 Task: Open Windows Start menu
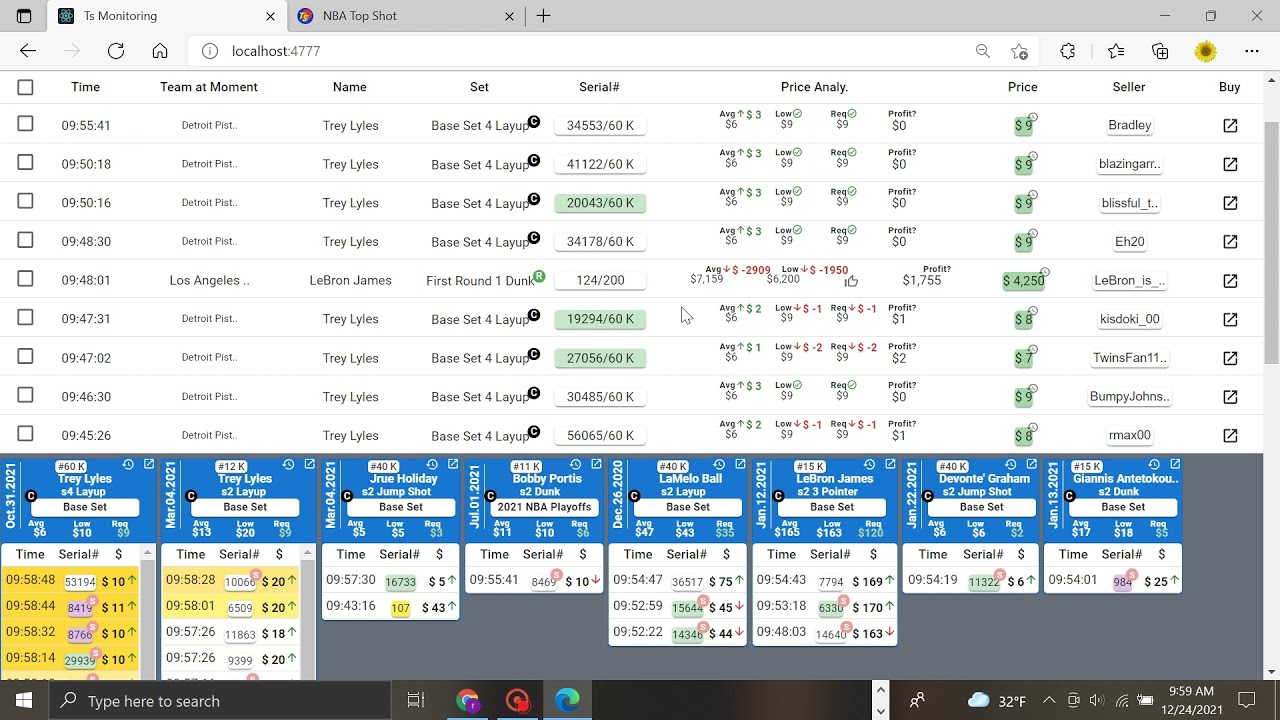[x=24, y=701]
